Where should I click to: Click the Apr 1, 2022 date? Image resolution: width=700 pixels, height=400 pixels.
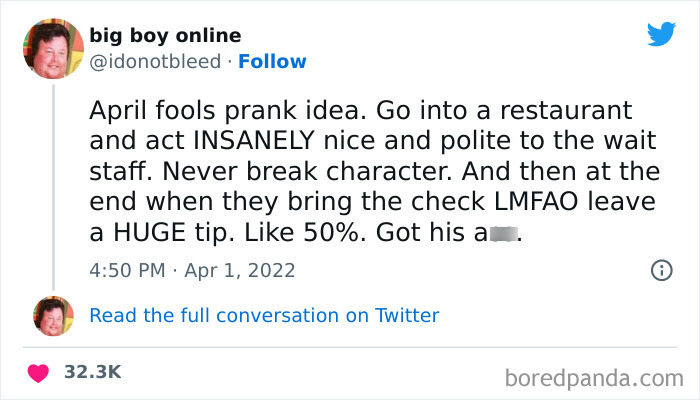240,271
